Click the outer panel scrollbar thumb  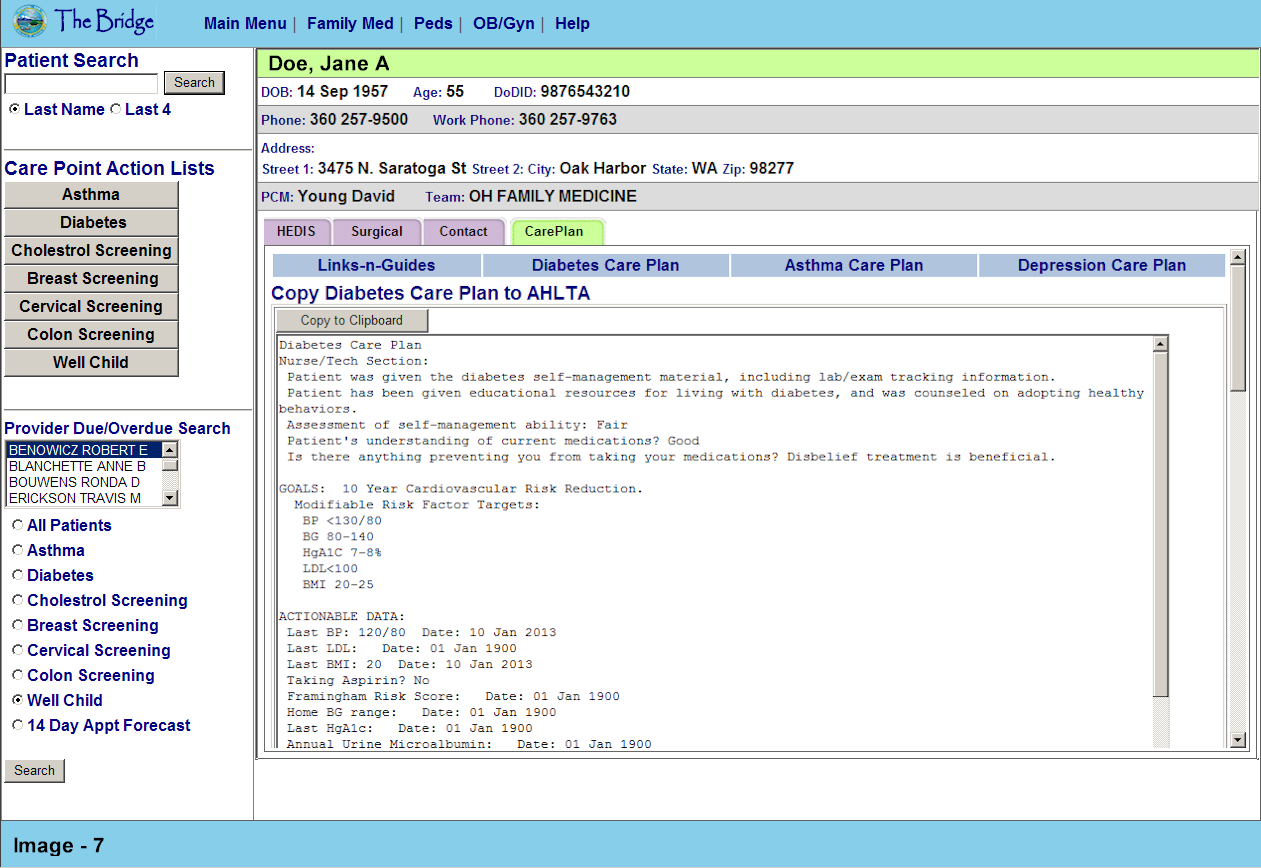point(1238,328)
